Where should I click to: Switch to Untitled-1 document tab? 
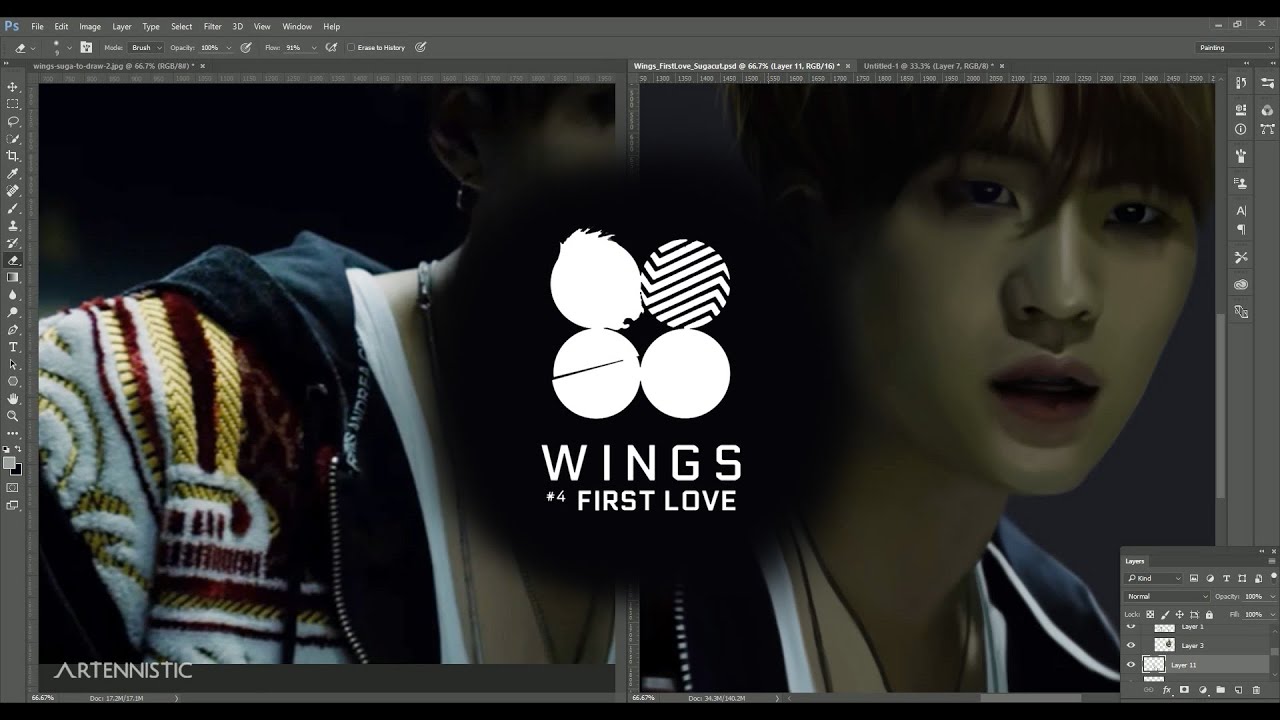[x=929, y=66]
